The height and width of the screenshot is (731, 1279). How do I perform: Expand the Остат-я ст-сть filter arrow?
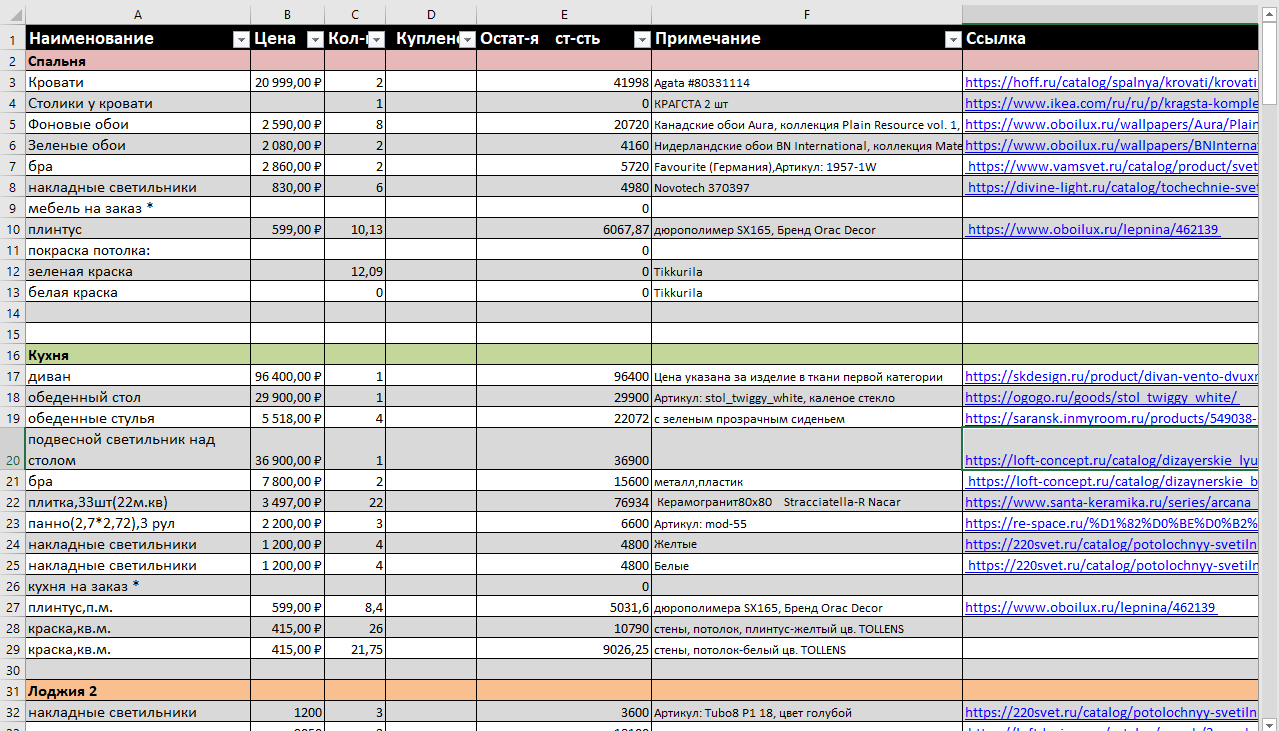pyautogui.click(x=641, y=39)
